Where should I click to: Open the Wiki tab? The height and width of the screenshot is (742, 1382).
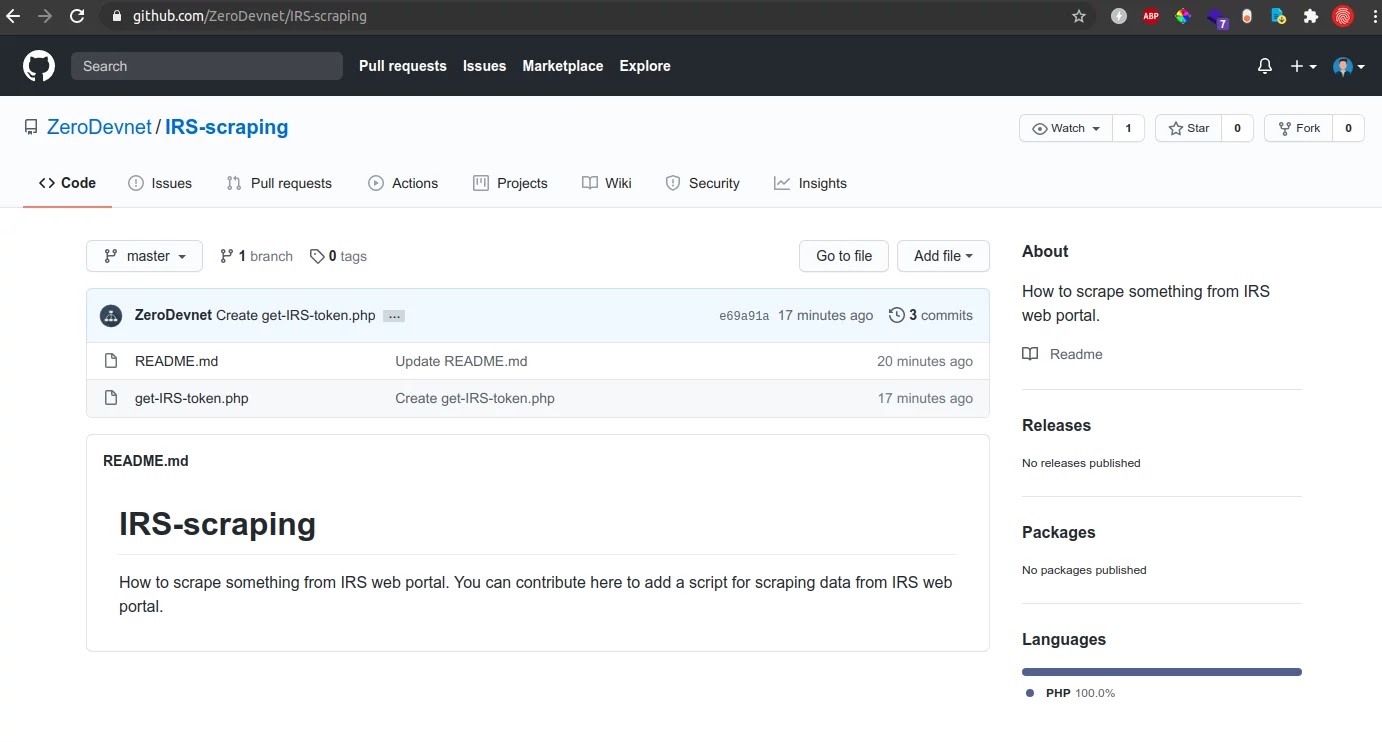pyautogui.click(x=607, y=183)
